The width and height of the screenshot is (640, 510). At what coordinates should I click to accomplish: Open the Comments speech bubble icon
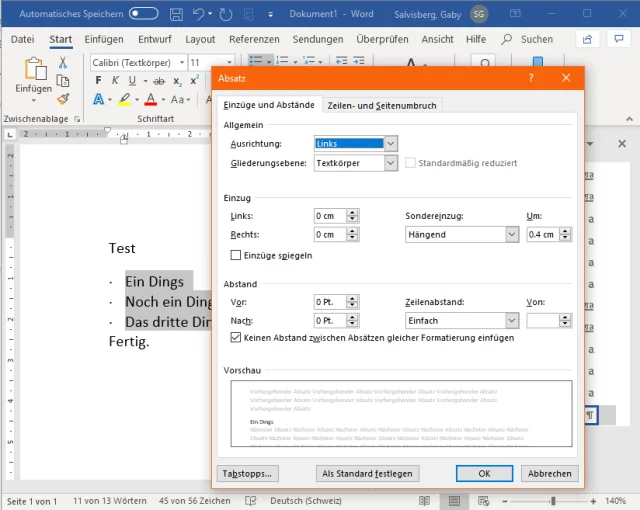click(x=620, y=39)
